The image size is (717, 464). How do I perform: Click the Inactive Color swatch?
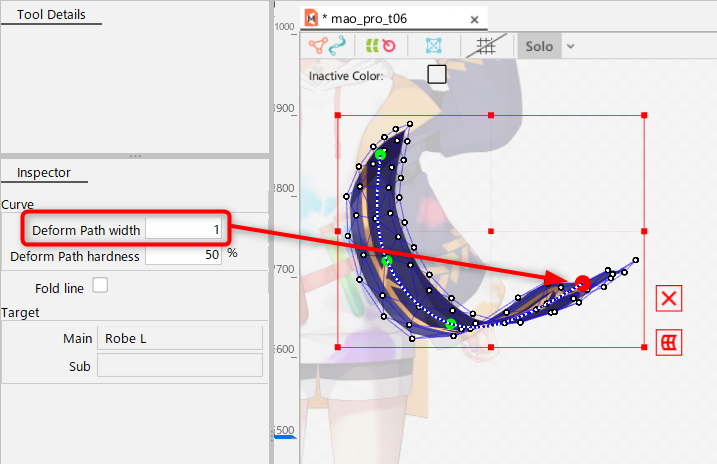pos(436,74)
